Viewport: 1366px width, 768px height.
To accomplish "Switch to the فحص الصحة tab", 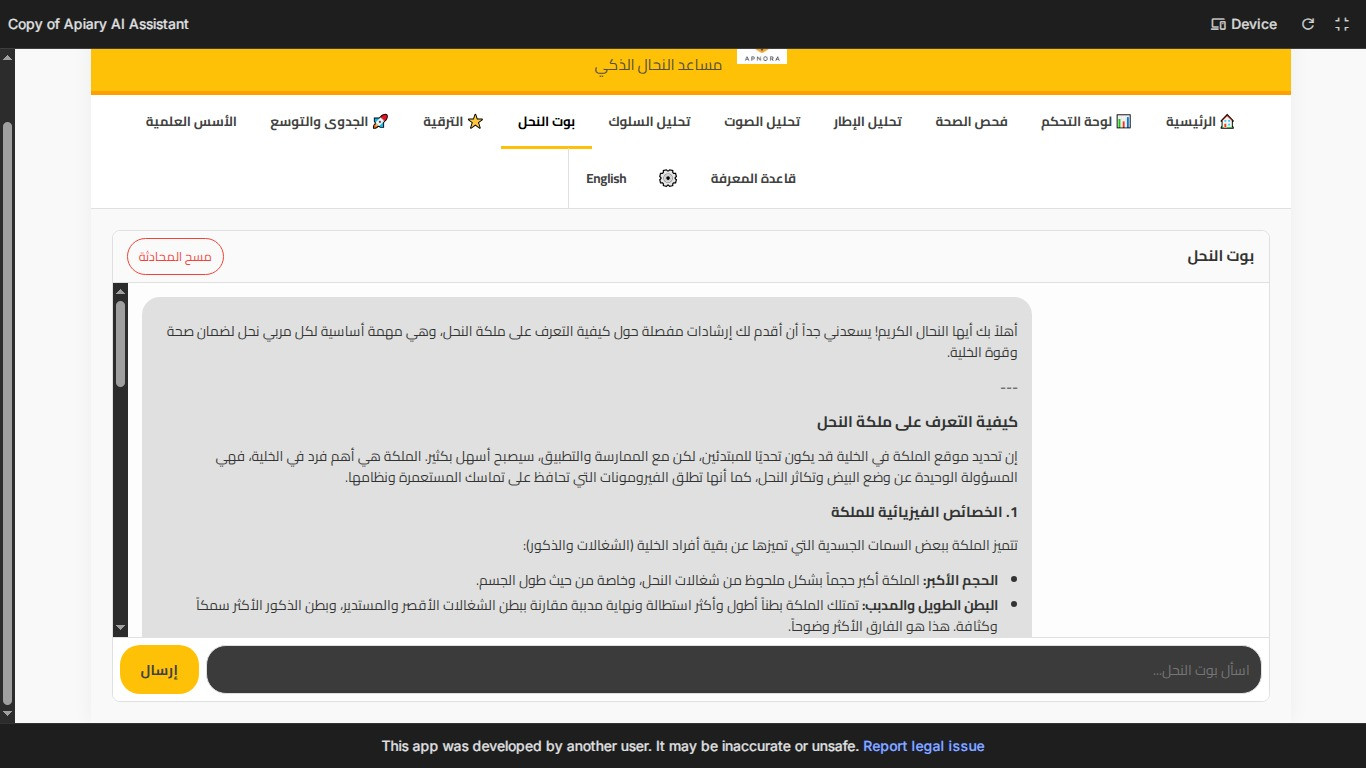I will click(970, 121).
